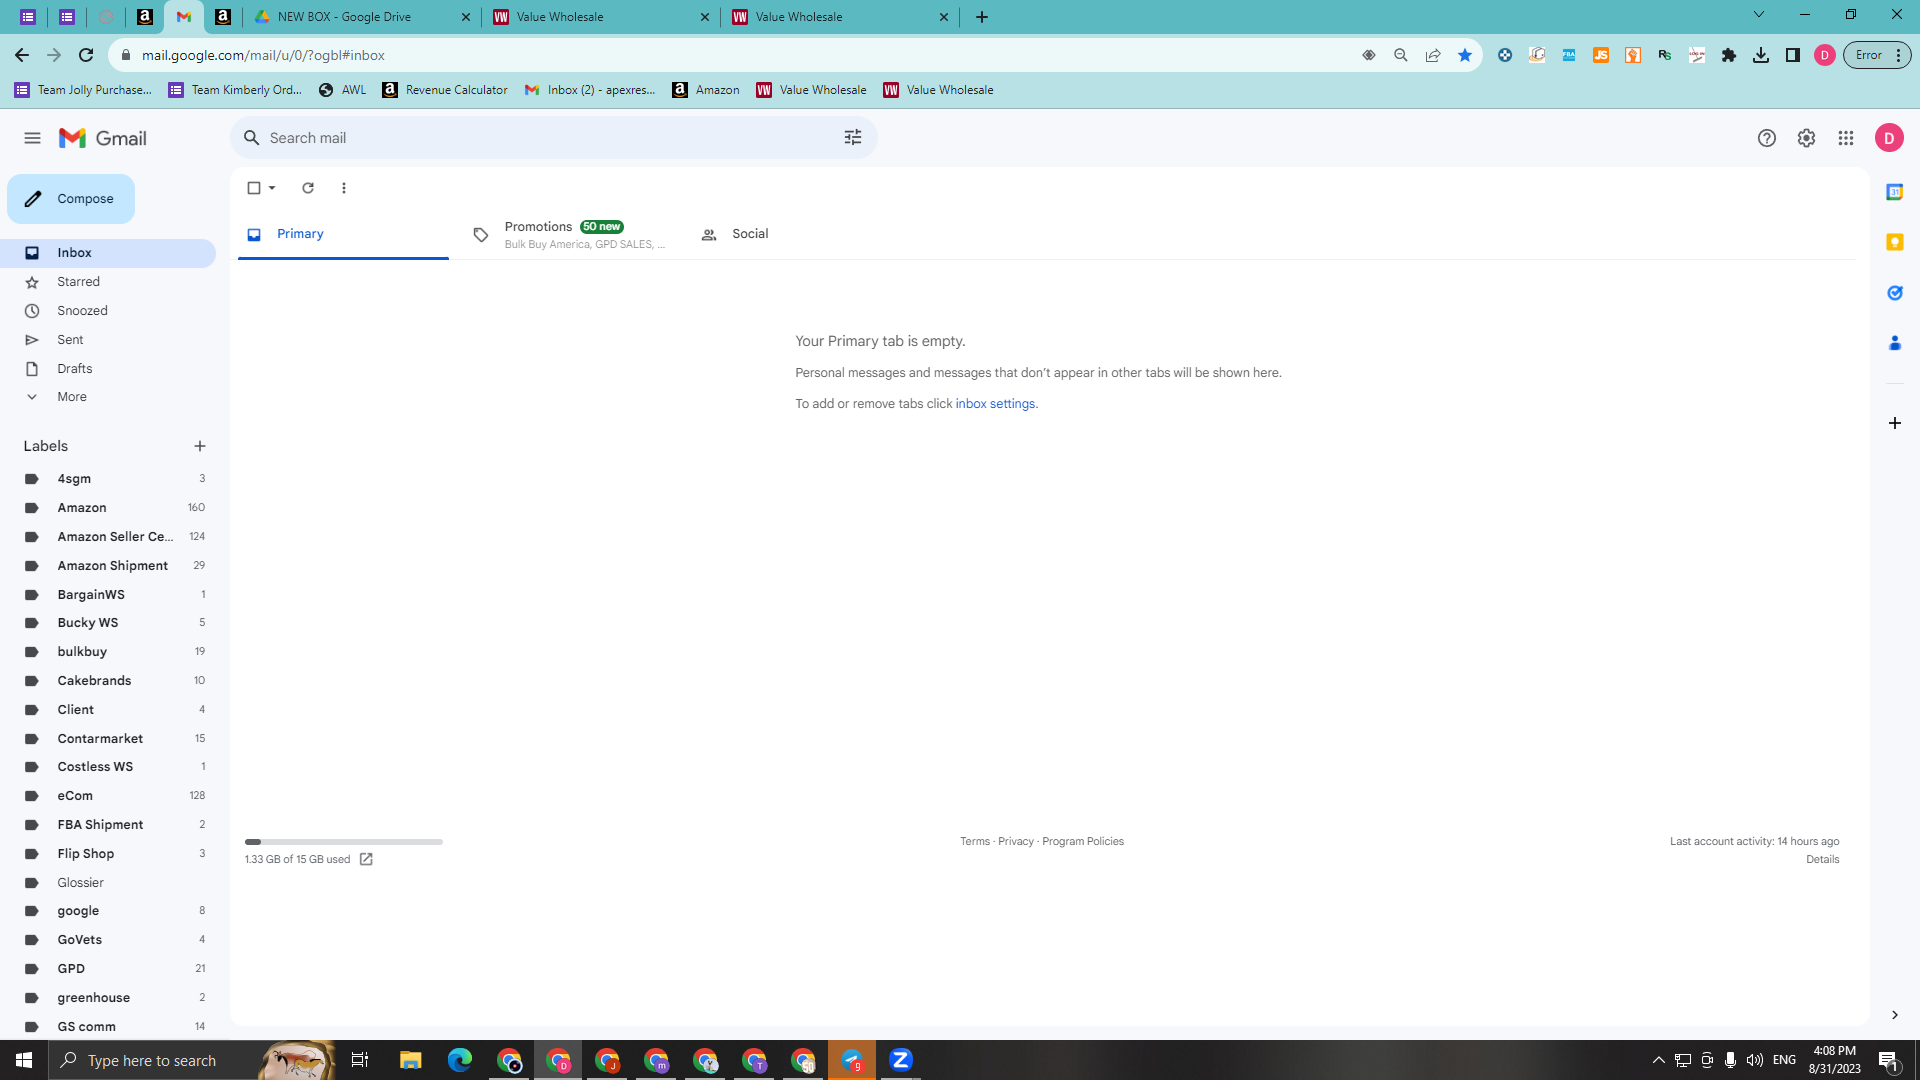Screen dimensions: 1920x1080
Task: Open the Snoozed folder
Action: pyautogui.click(x=108, y=311)
